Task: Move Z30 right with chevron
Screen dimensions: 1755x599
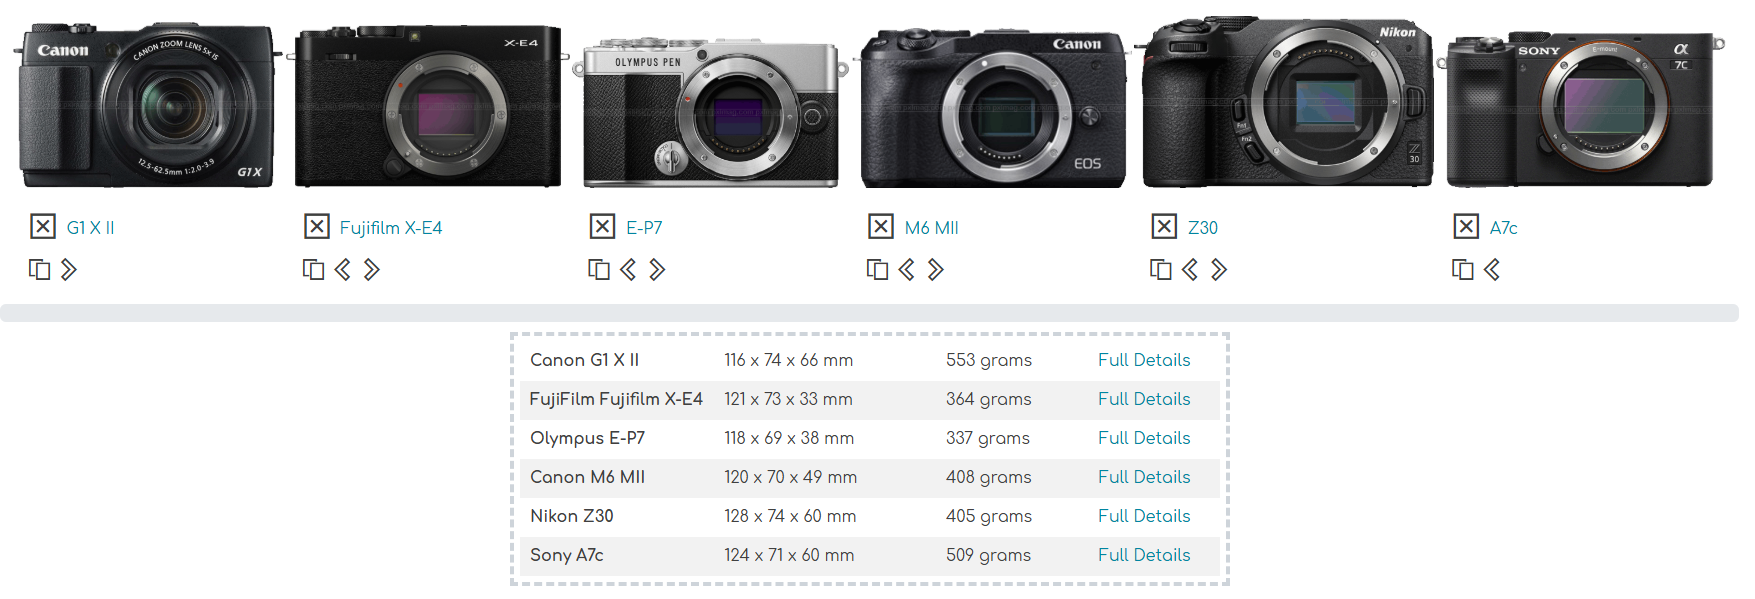Action: [1219, 270]
